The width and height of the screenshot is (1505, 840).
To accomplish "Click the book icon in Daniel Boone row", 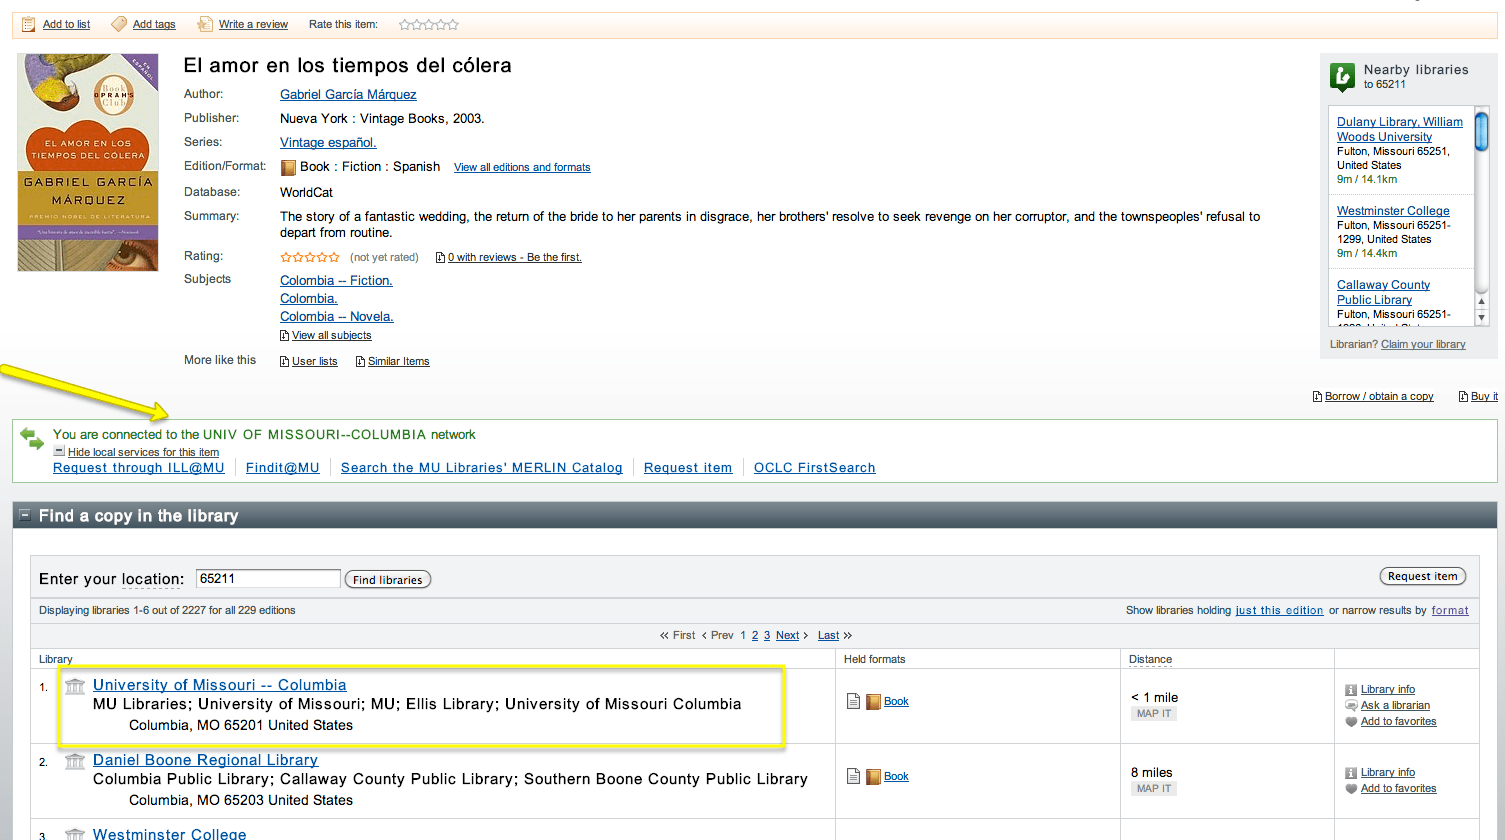I will [873, 776].
